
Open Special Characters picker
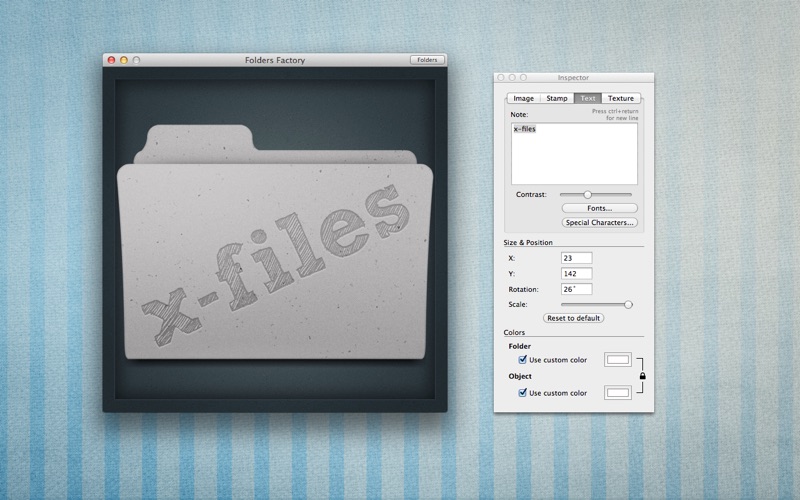point(599,222)
